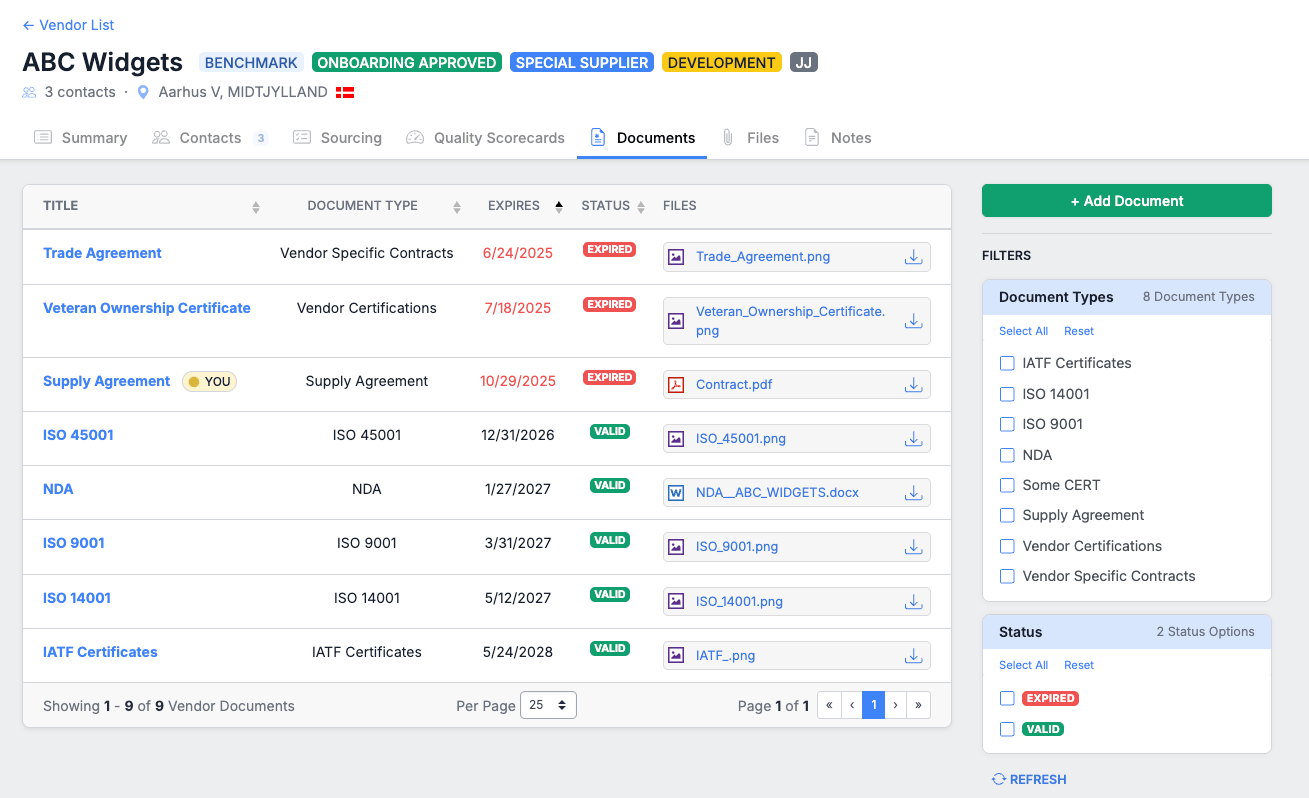Click the PDF icon next to Contract.pdf
The height and width of the screenshot is (798, 1309).
(678, 384)
